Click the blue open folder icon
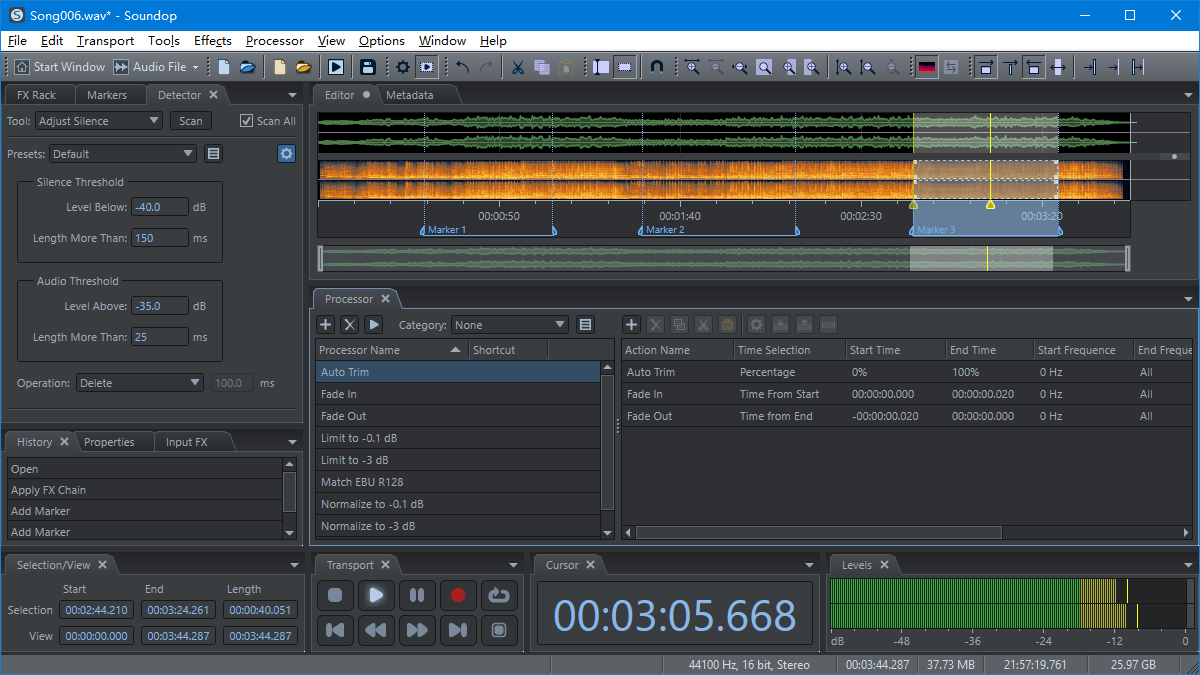This screenshot has height=675, width=1200. click(x=247, y=67)
